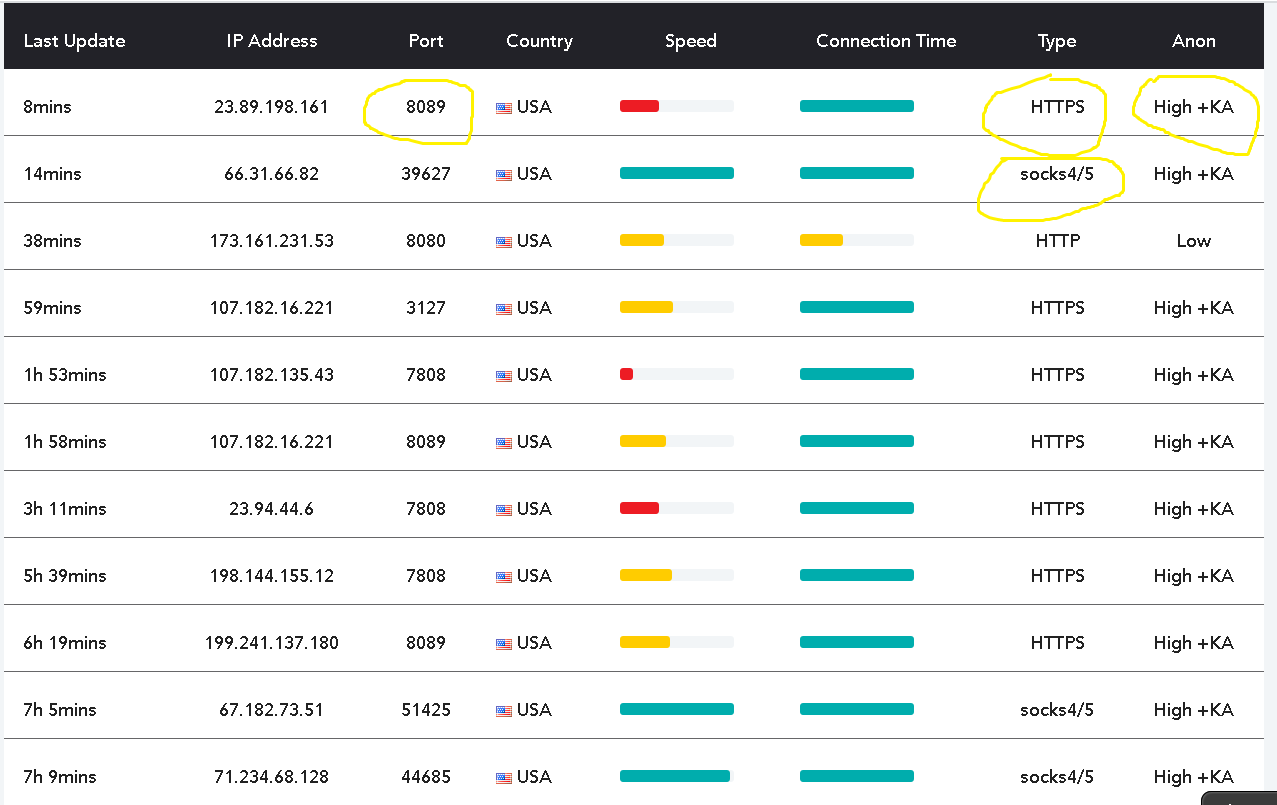
Task: Click the yellow connection time bar for 173.161.231.53
Action: 821,240
